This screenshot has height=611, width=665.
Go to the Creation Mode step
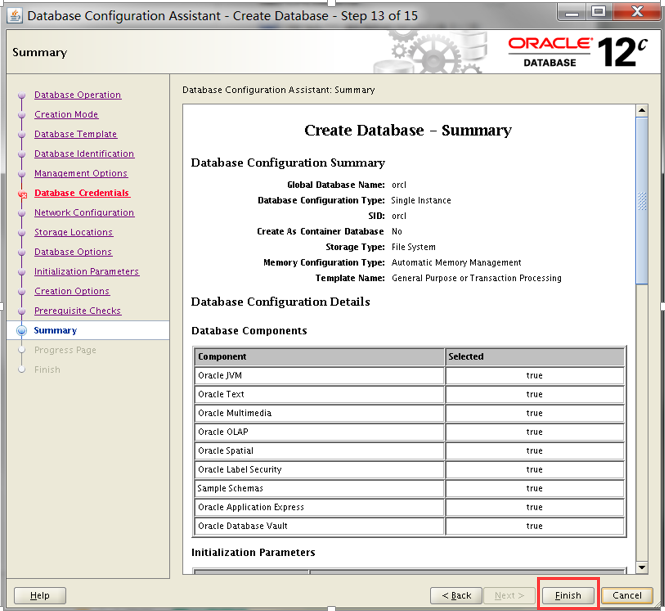click(x=66, y=114)
